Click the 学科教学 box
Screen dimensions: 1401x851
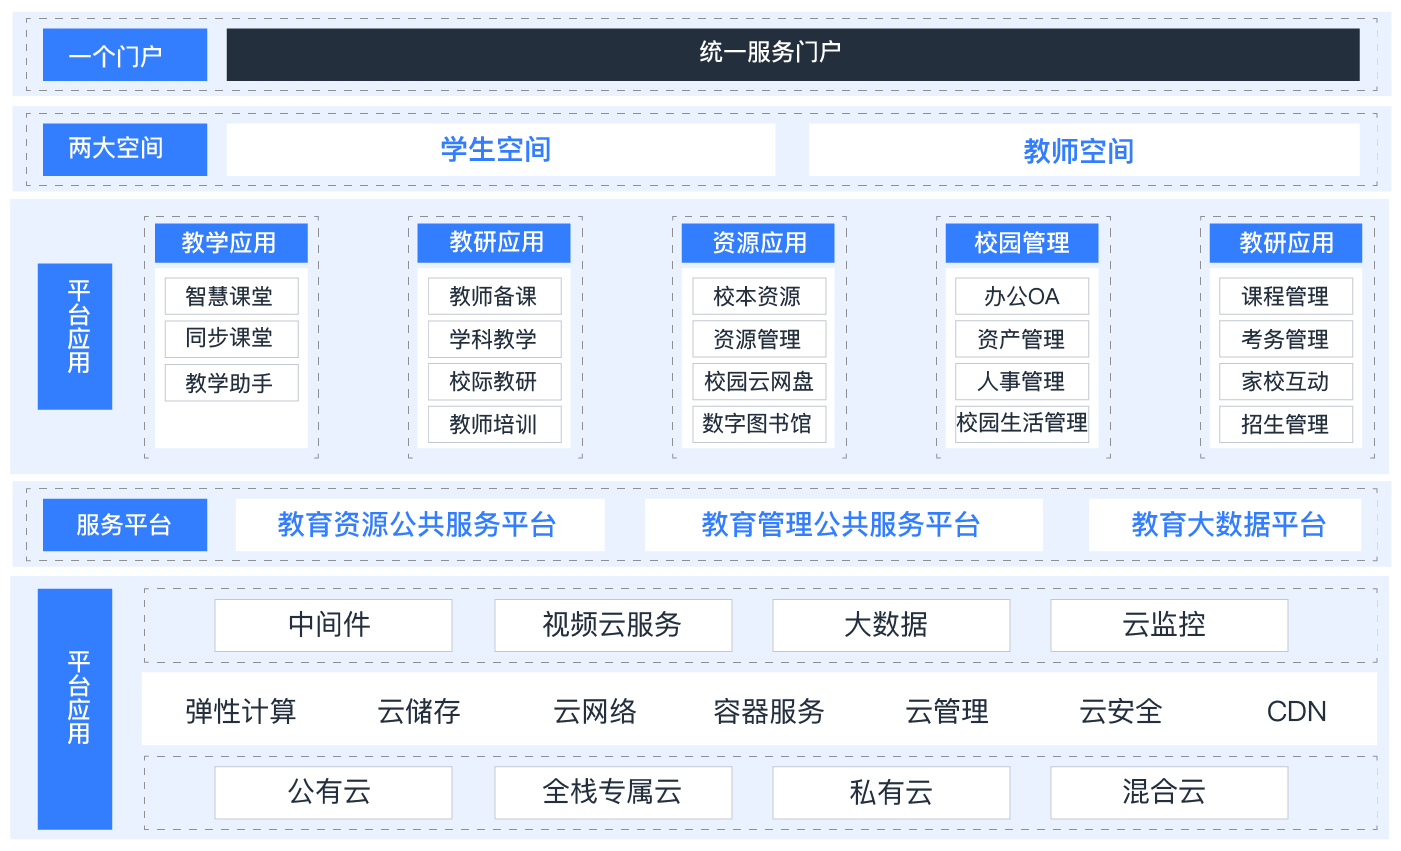[x=495, y=339]
